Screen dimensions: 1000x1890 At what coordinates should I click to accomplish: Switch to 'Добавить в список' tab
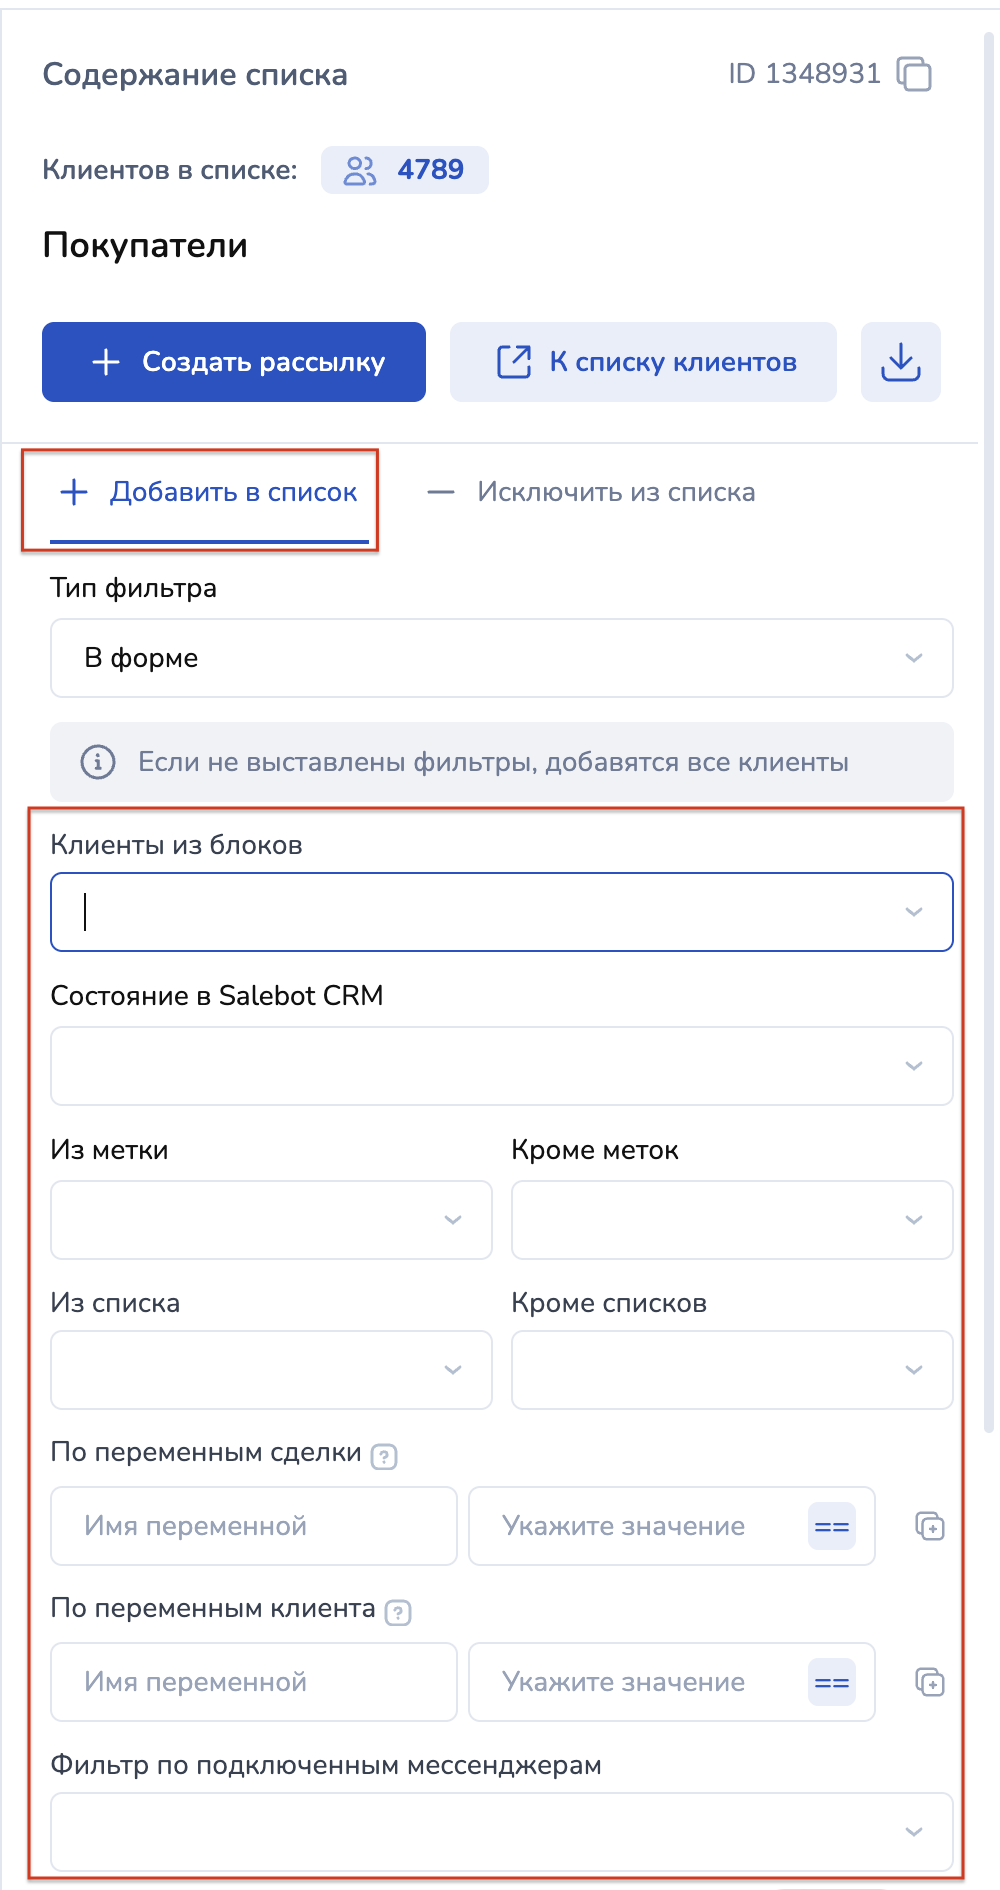[209, 492]
